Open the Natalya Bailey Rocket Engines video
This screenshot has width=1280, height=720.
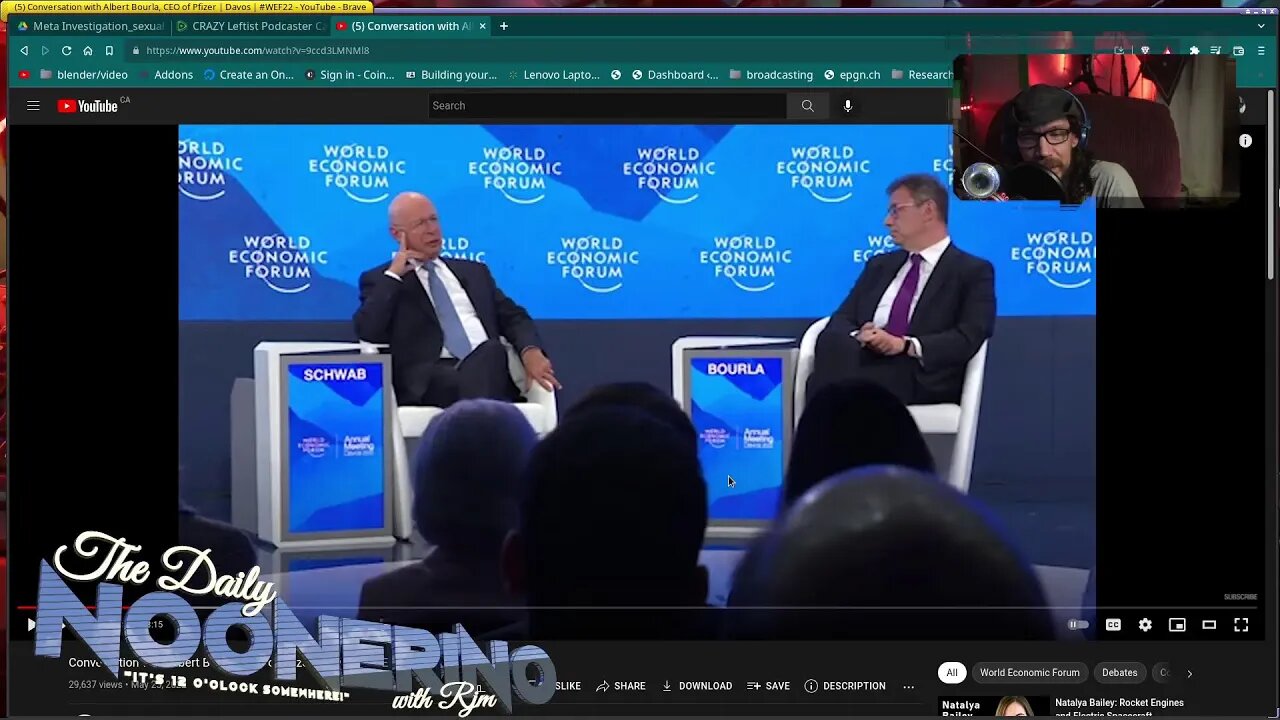(1119, 707)
